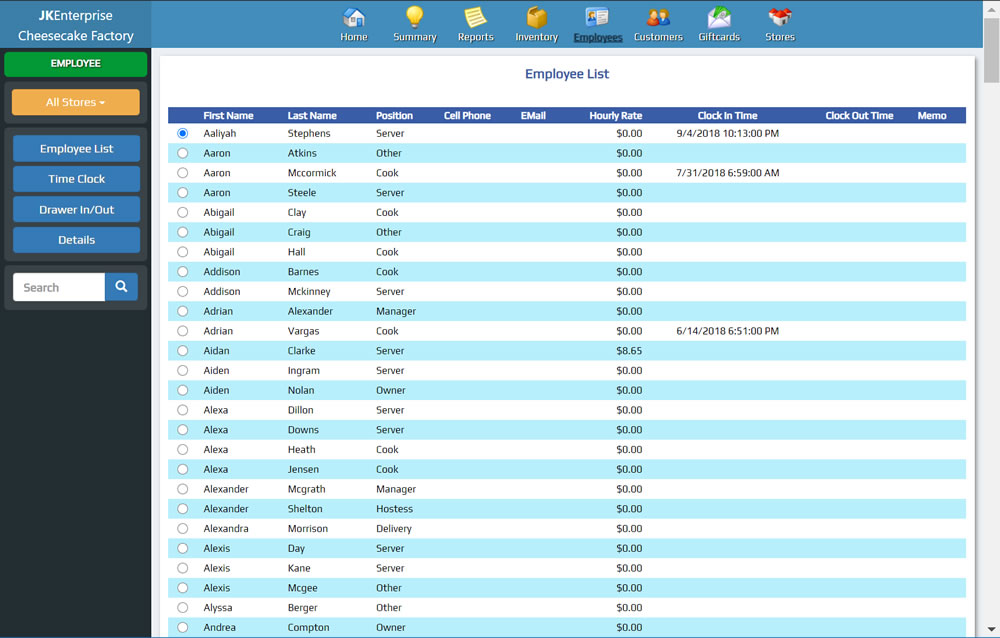The image size is (1000, 638).
Task: Go to the Home tab label
Action: coord(354,37)
